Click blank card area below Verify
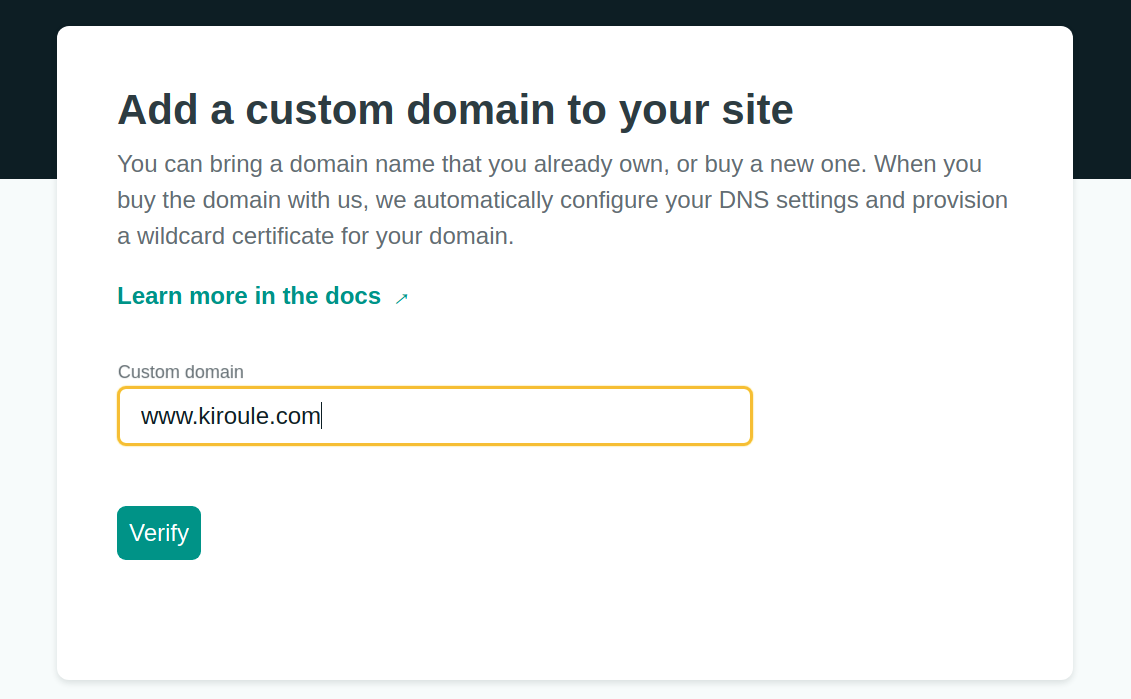 (565, 620)
